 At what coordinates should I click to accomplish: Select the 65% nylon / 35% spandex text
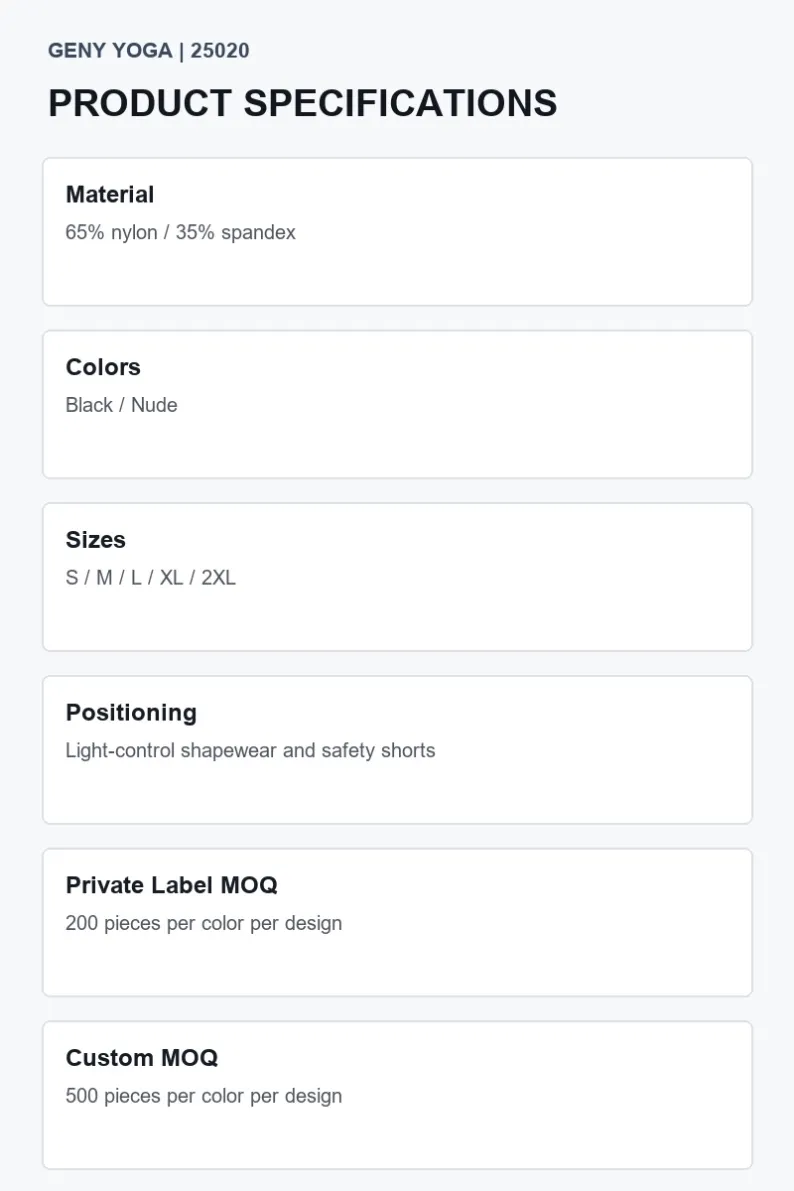(x=180, y=232)
